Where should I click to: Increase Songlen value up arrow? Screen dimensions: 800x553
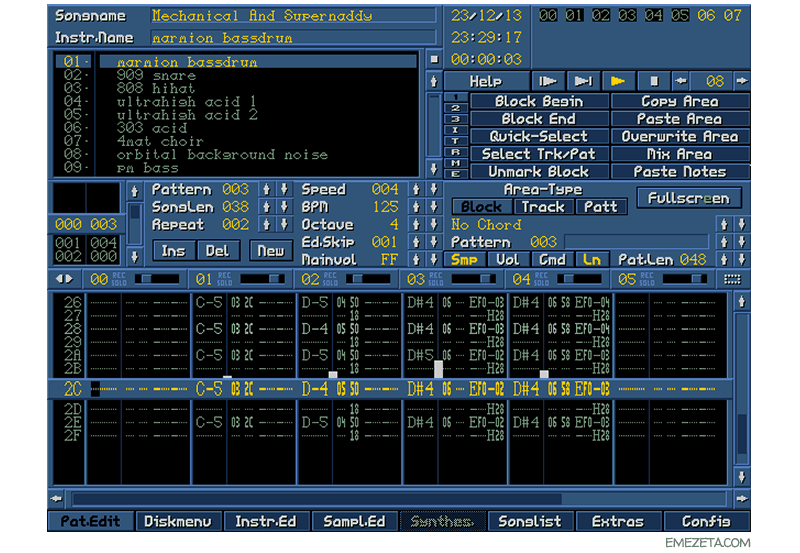[266, 207]
